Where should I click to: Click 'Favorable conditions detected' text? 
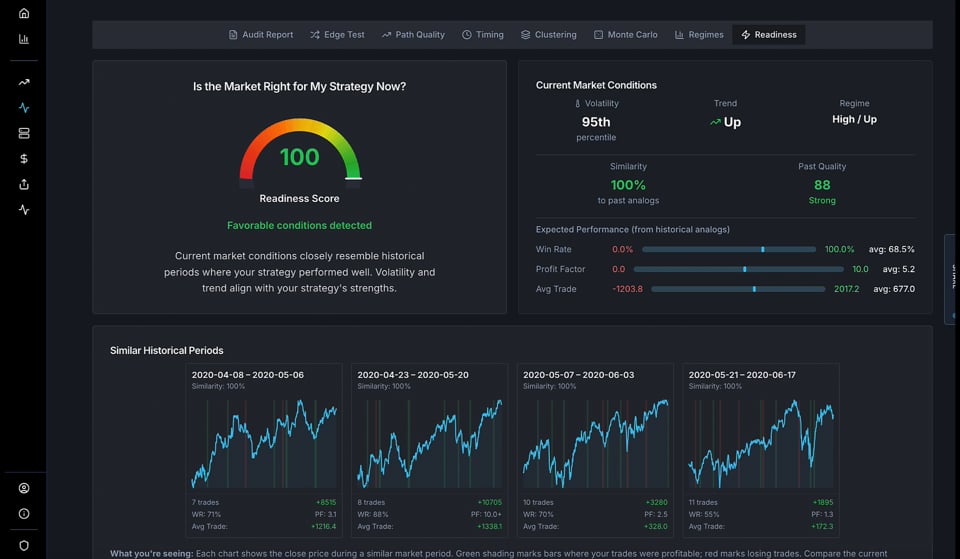(299, 225)
